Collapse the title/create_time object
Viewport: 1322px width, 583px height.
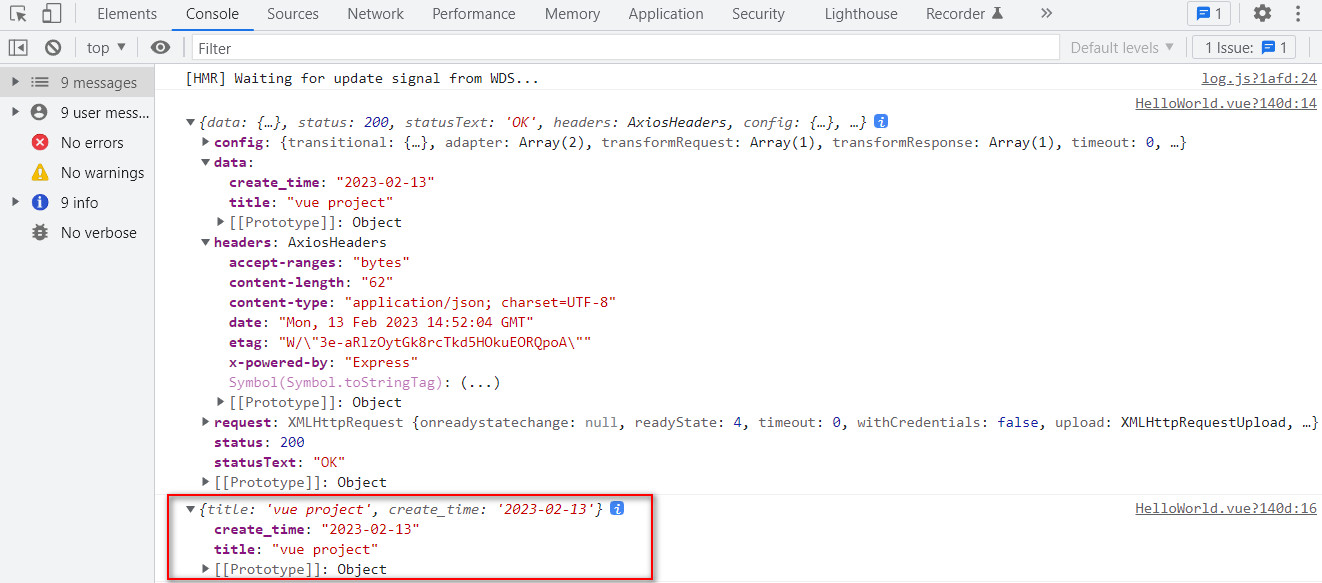pos(190,509)
